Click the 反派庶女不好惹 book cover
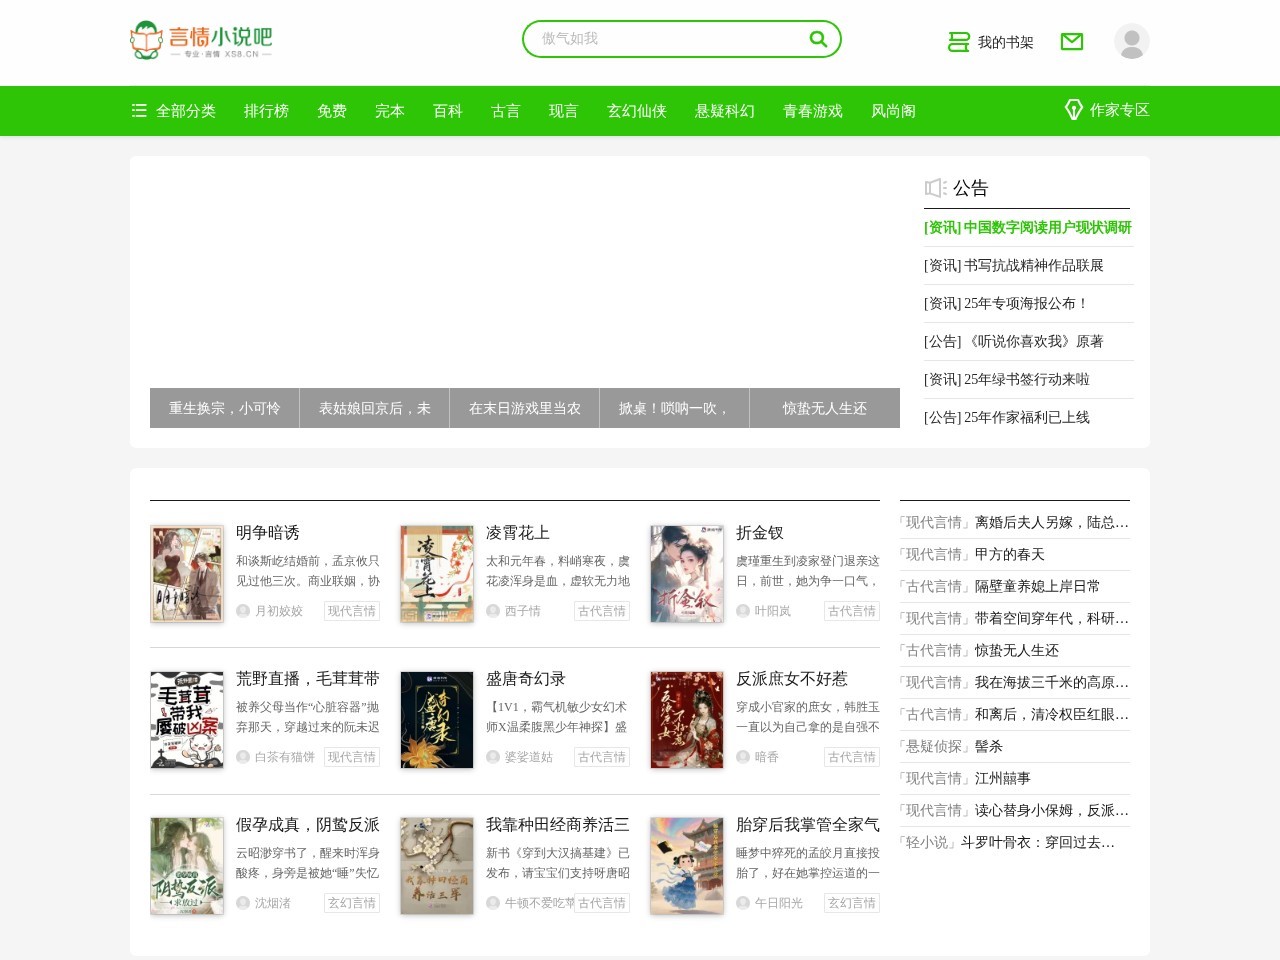 [687, 720]
